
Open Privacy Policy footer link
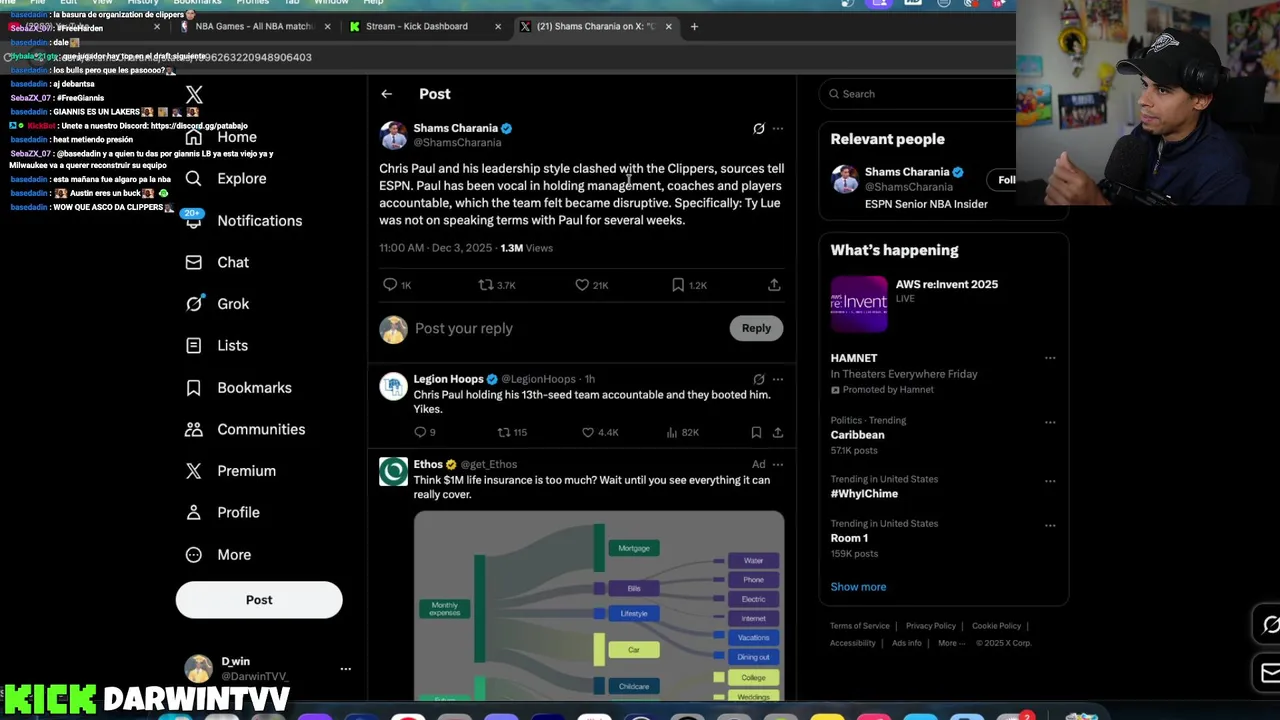pos(930,626)
